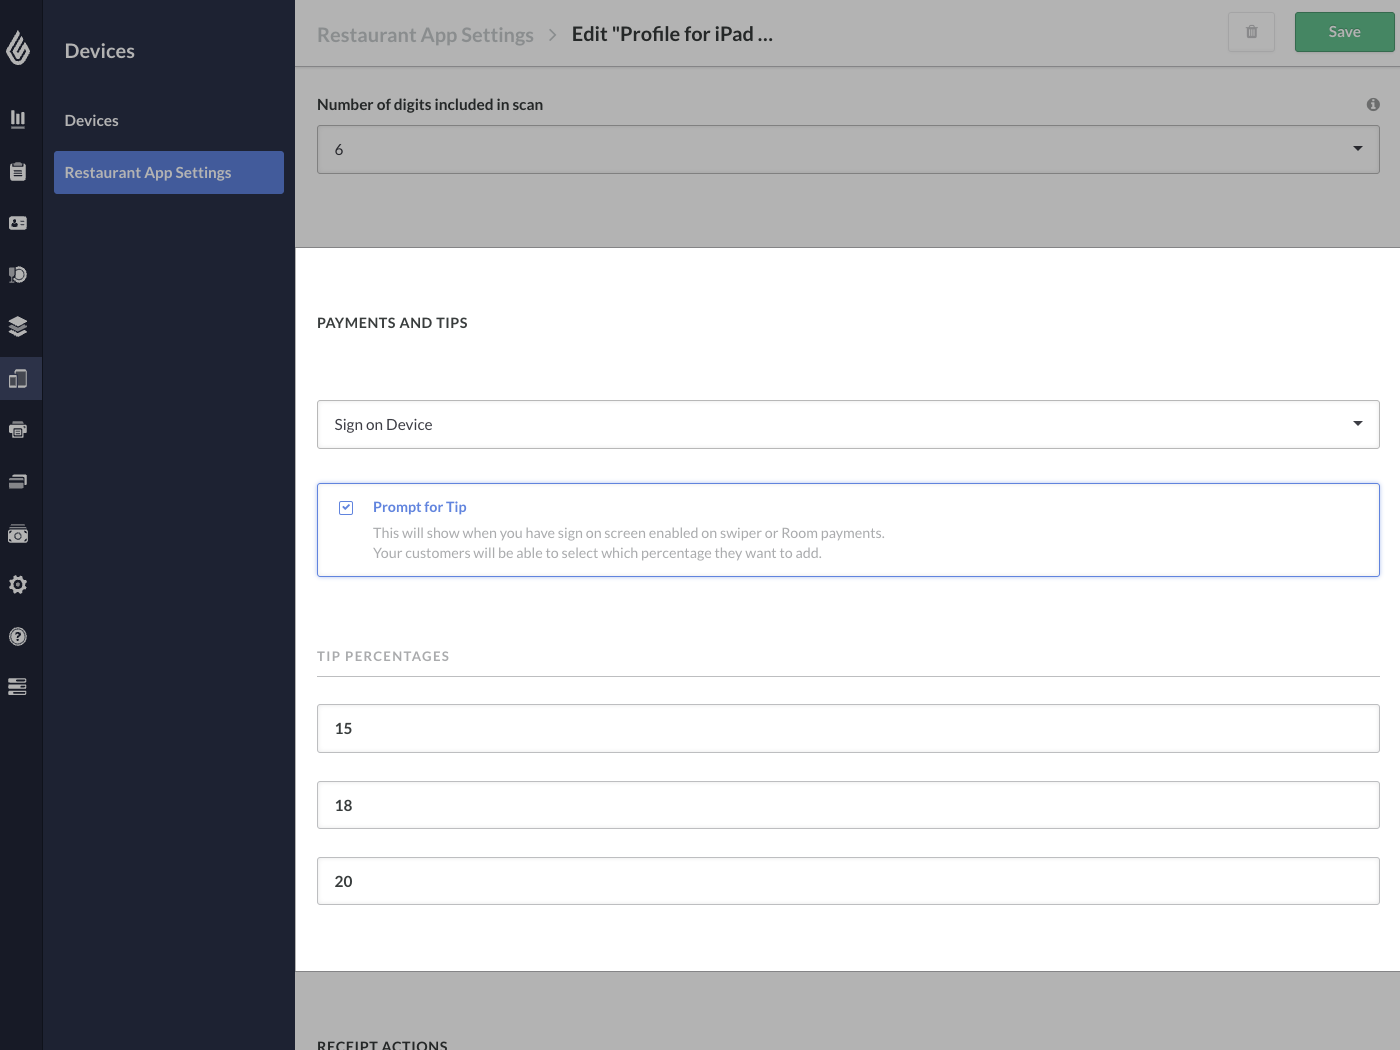Click the stacked layers sidebar icon
Image resolution: width=1400 pixels, height=1050 pixels.
pos(18,326)
